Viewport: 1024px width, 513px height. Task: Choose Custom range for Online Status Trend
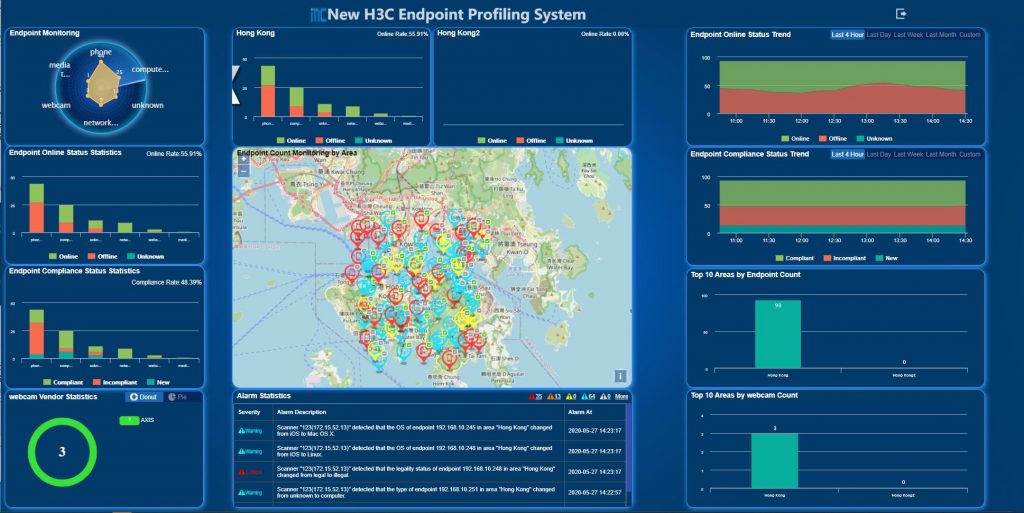click(970, 35)
